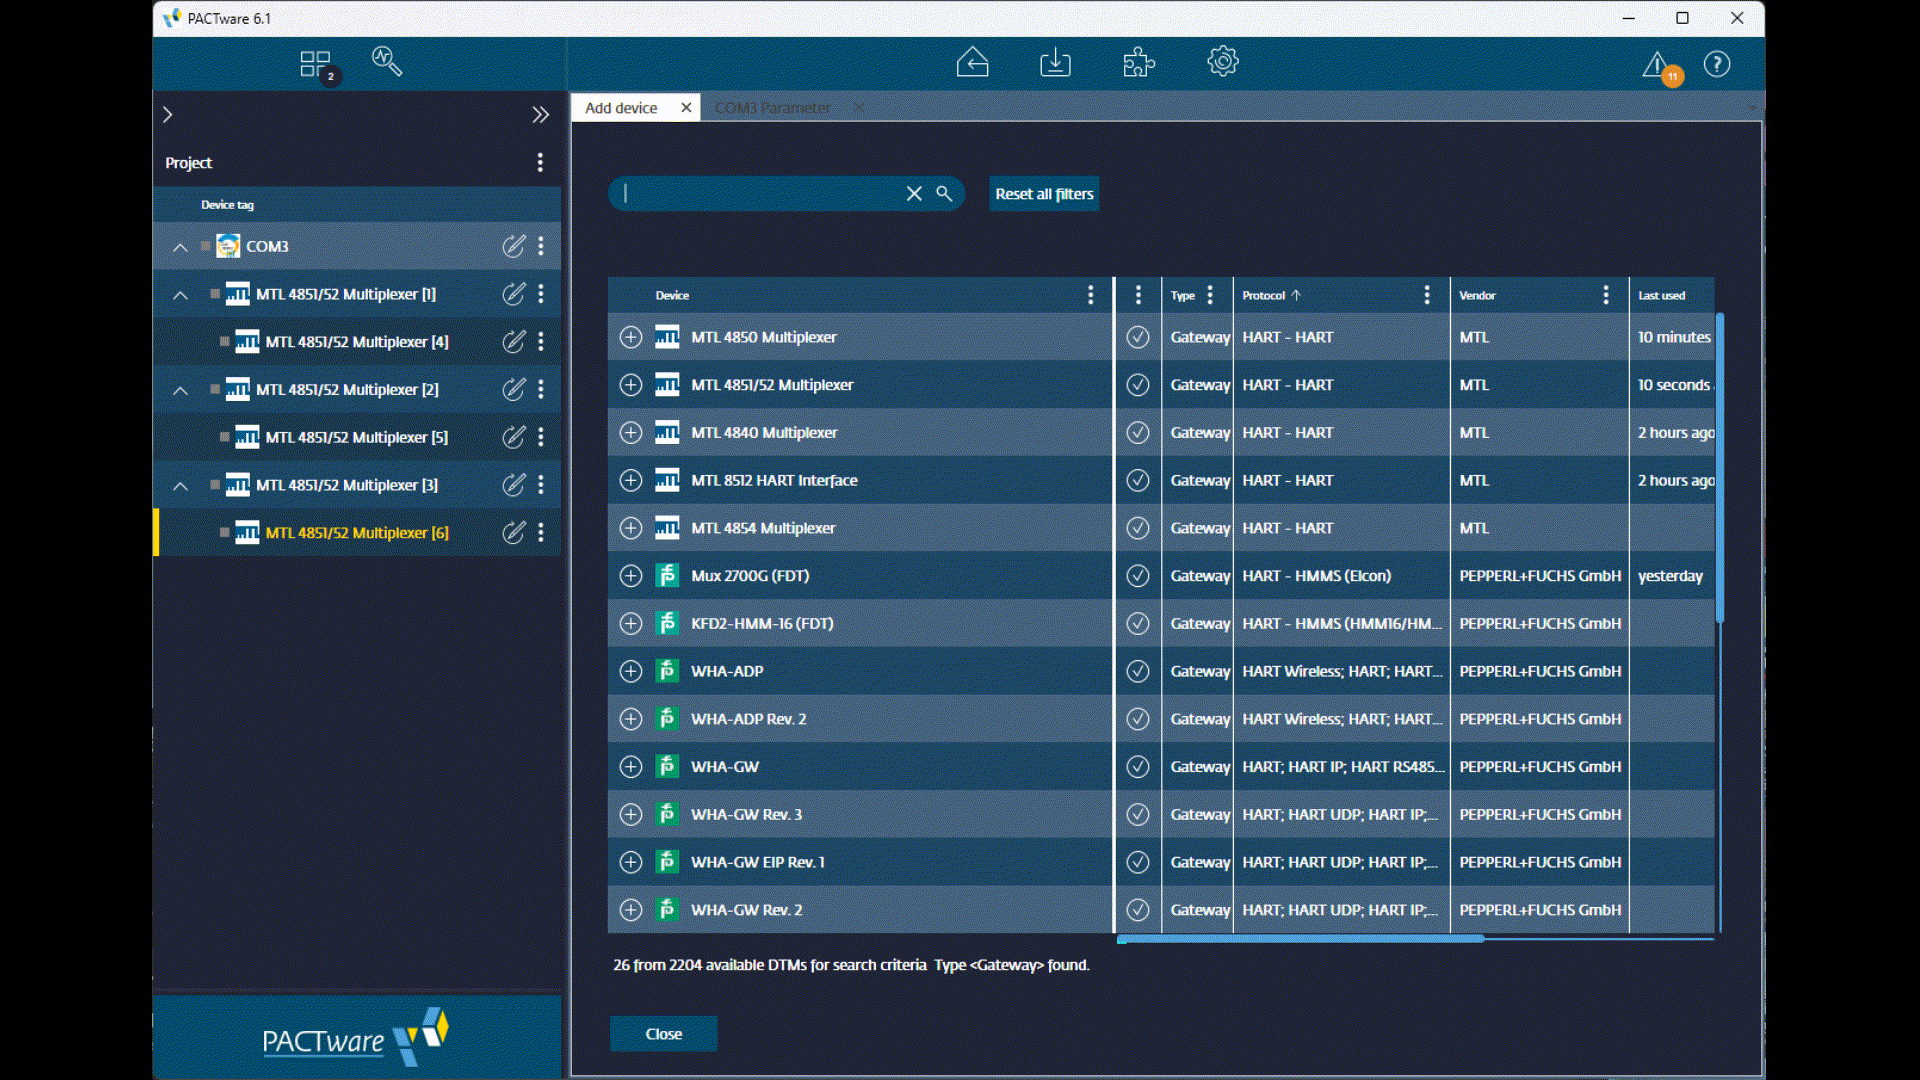Open the Protocol column three-dot filter menu
The height and width of the screenshot is (1080, 1920).
coord(1427,295)
